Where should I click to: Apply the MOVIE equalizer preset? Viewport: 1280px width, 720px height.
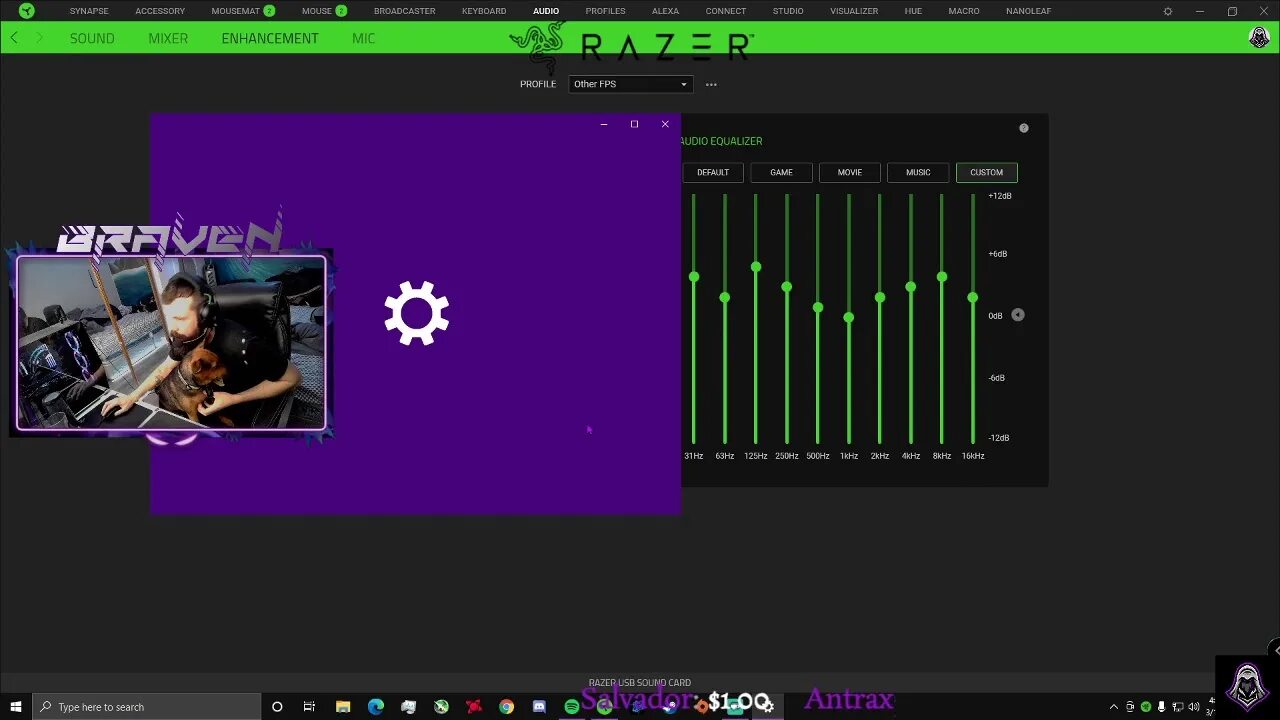(x=850, y=172)
